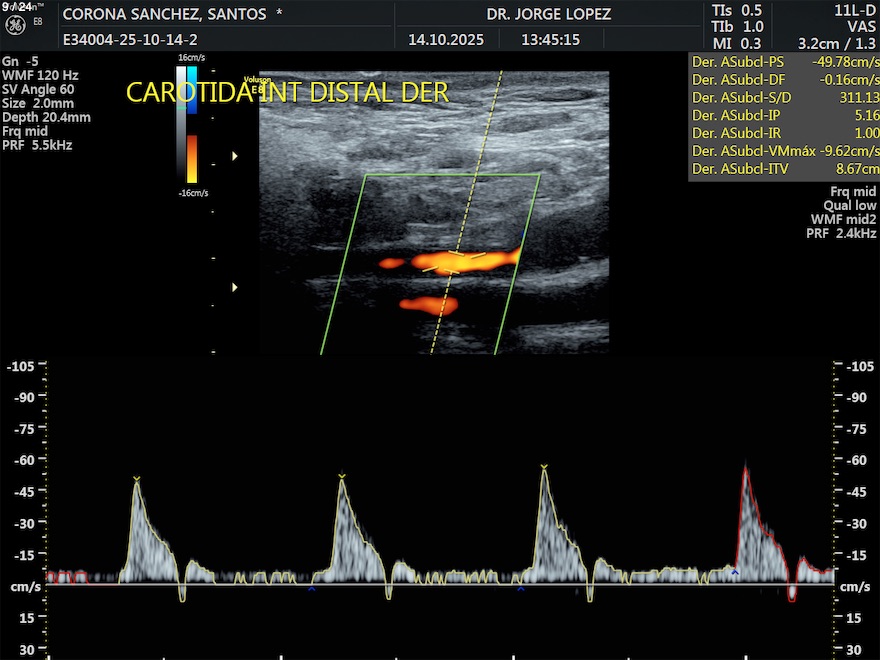Click the lower focal zone triangle marker
Screen dimensions: 880x660
(235, 287)
